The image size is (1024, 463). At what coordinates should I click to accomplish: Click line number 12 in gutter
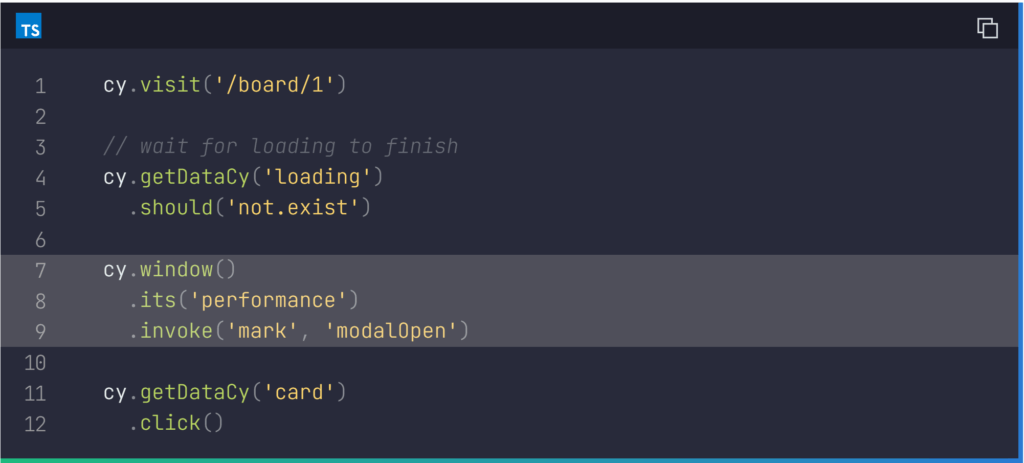(x=35, y=424)
